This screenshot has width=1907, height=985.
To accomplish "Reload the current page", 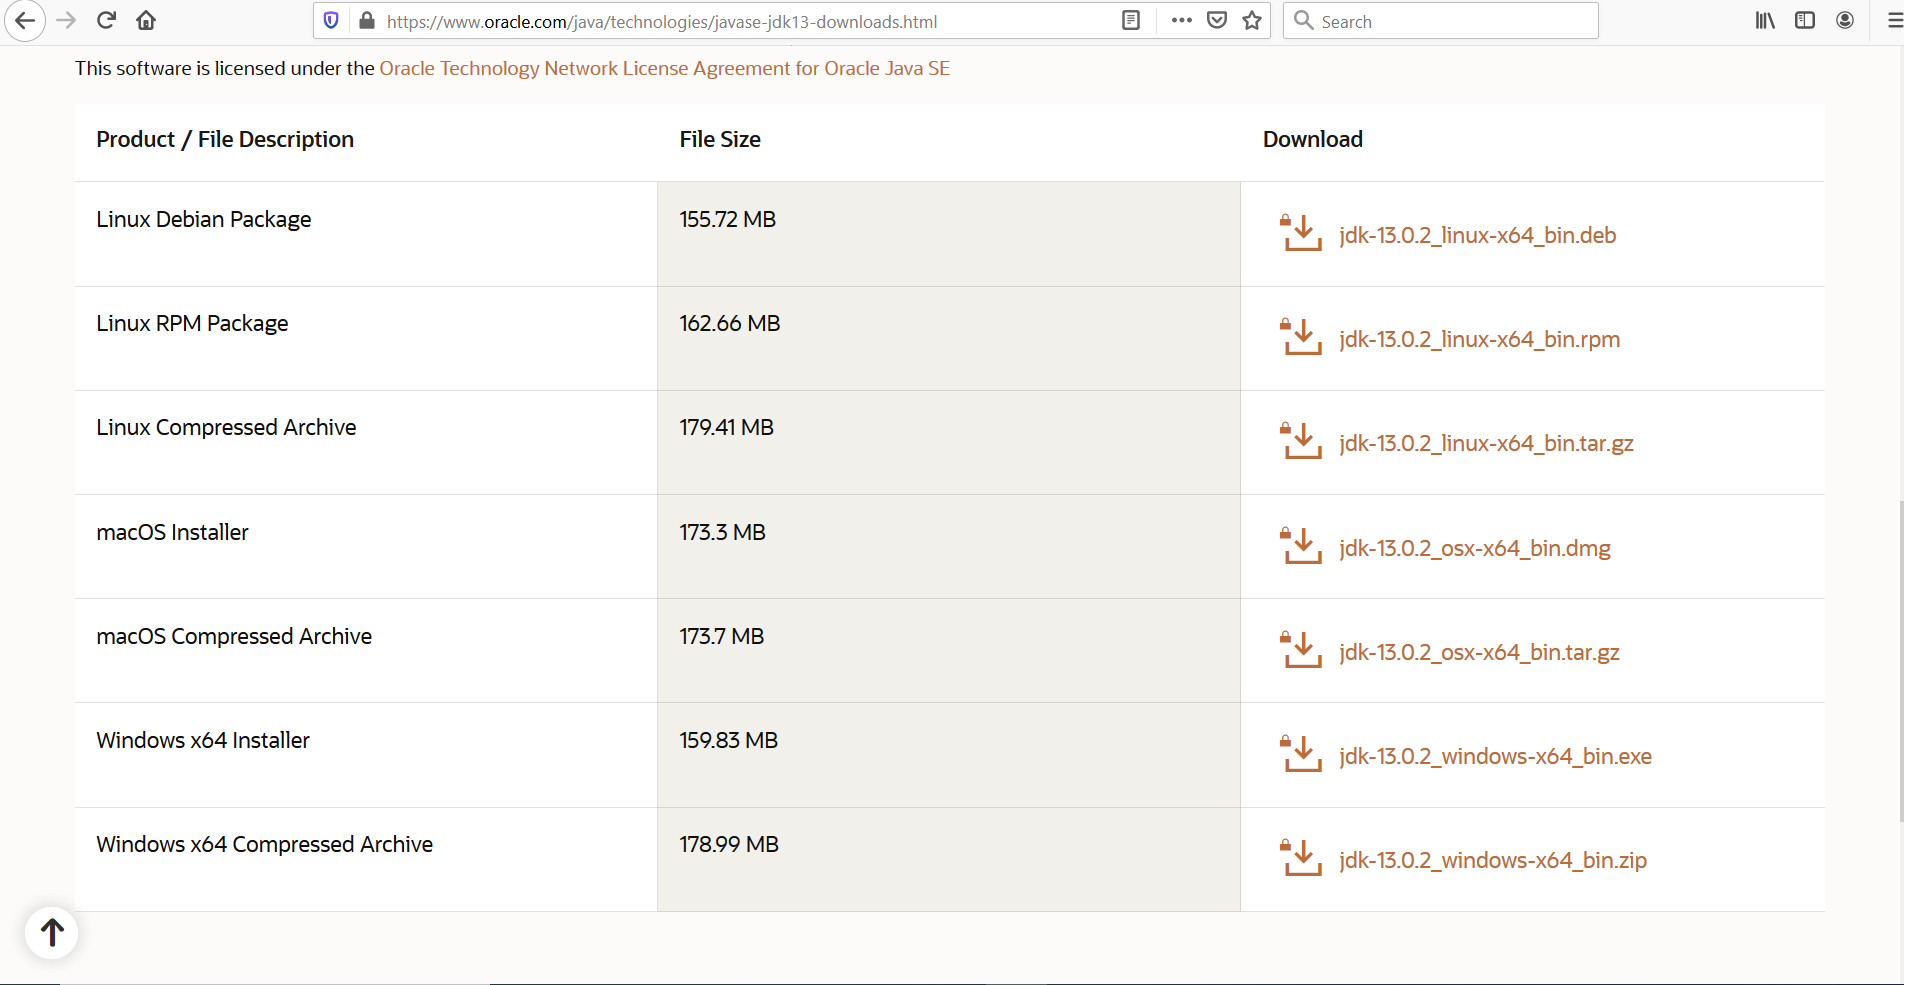I will point(106,21).
